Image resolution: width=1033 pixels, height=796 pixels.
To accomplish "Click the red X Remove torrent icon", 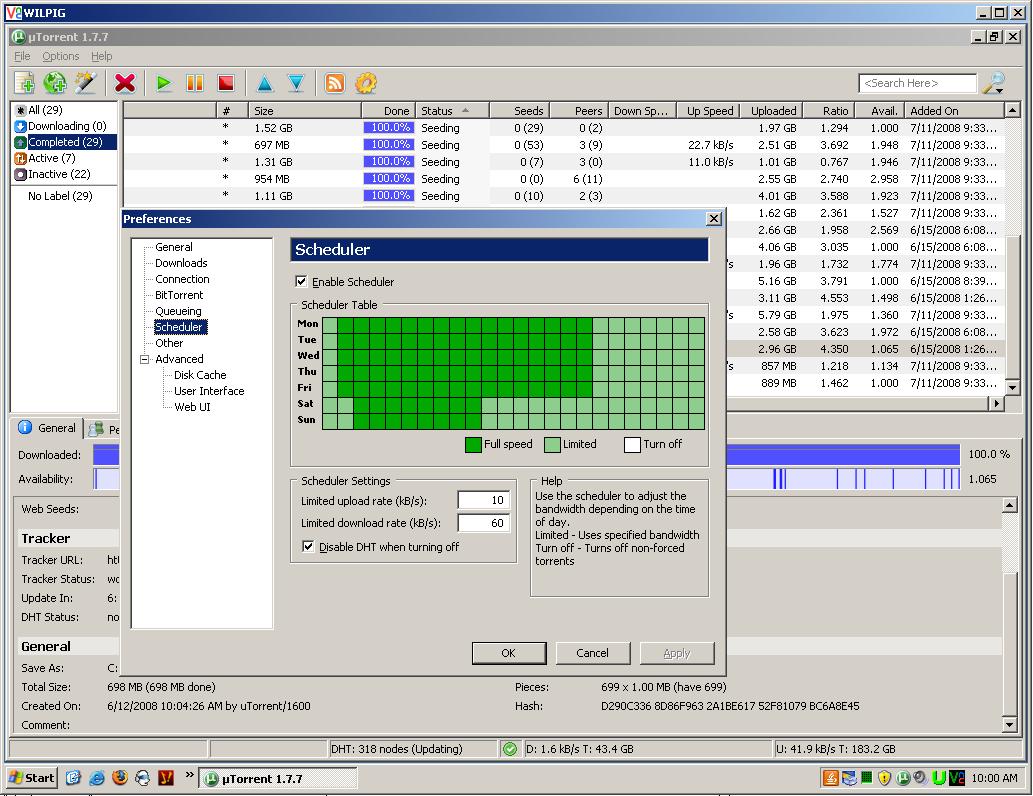I will point(125,83).
